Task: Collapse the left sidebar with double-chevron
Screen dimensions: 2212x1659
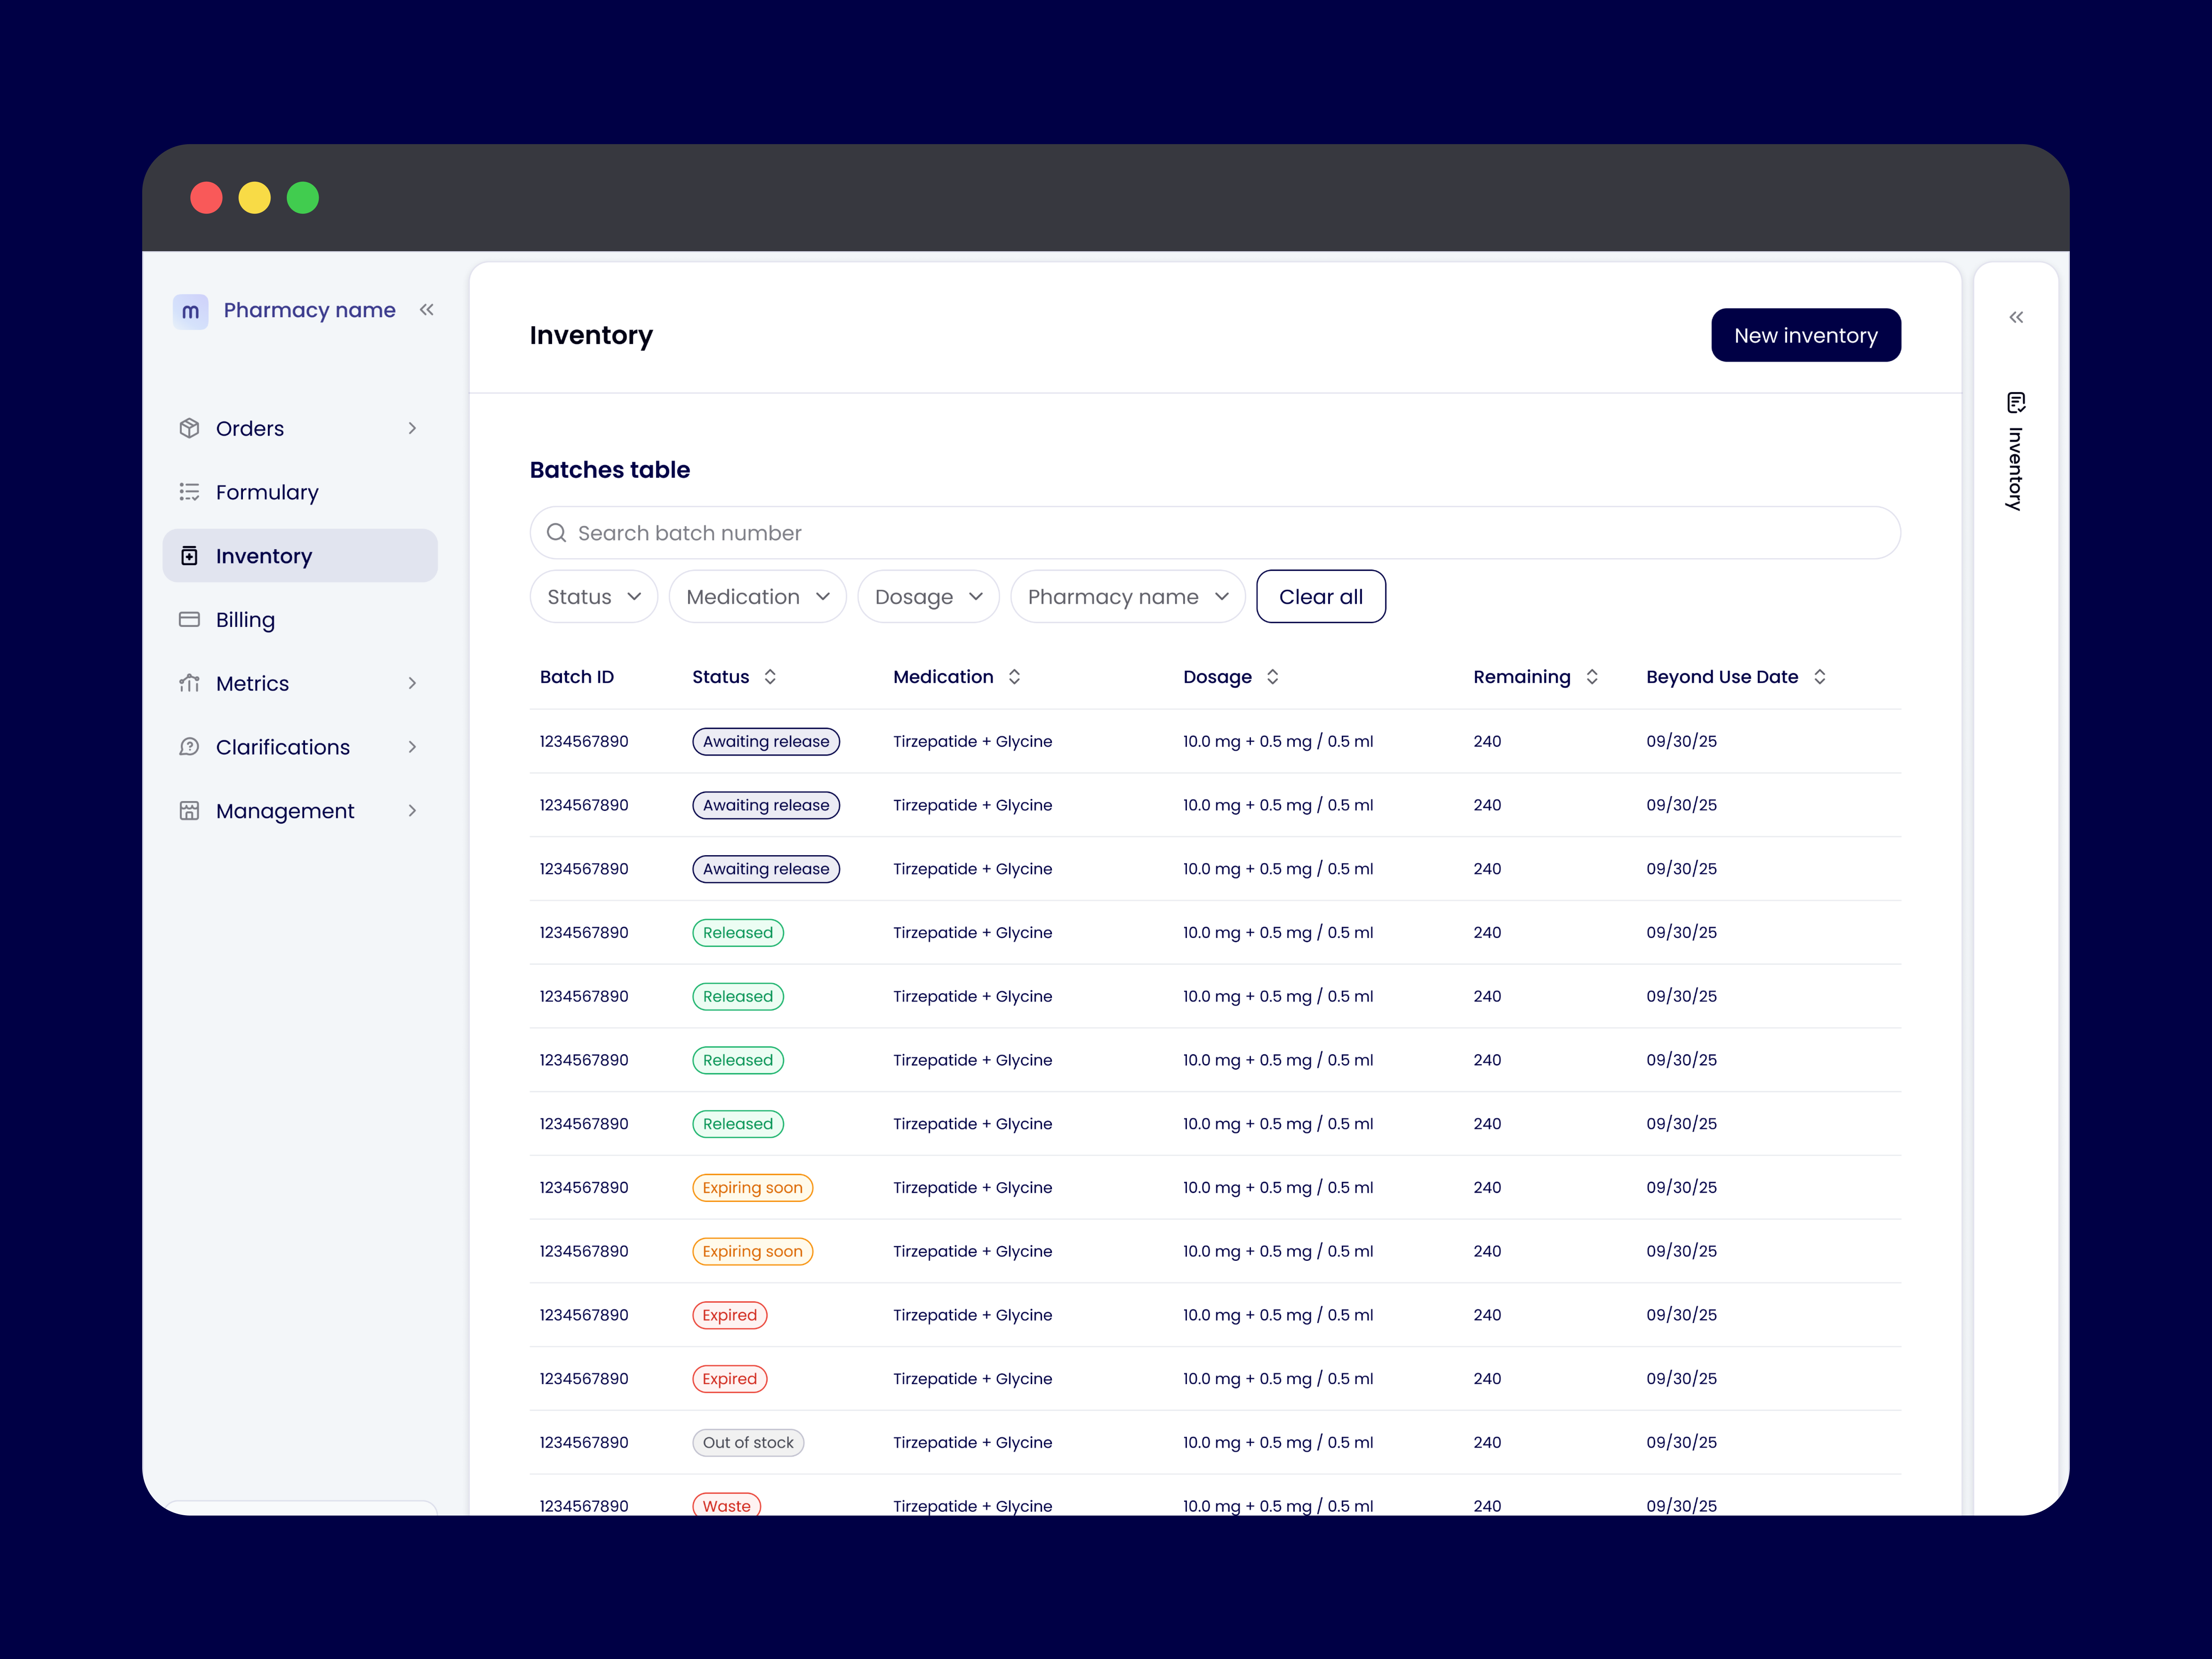Action: point(427,310)
